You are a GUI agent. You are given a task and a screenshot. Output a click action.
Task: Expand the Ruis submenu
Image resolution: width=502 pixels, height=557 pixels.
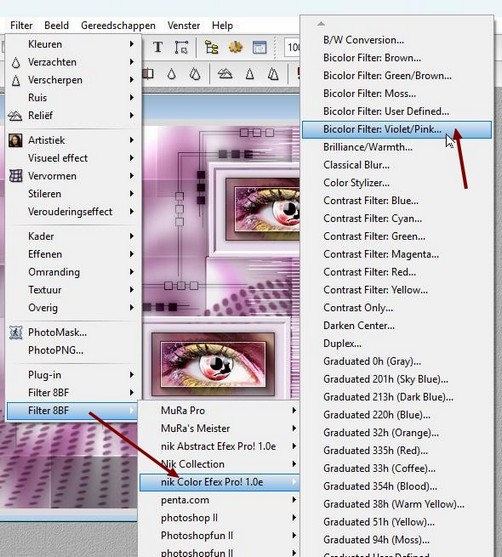click(x=72, y=97)
